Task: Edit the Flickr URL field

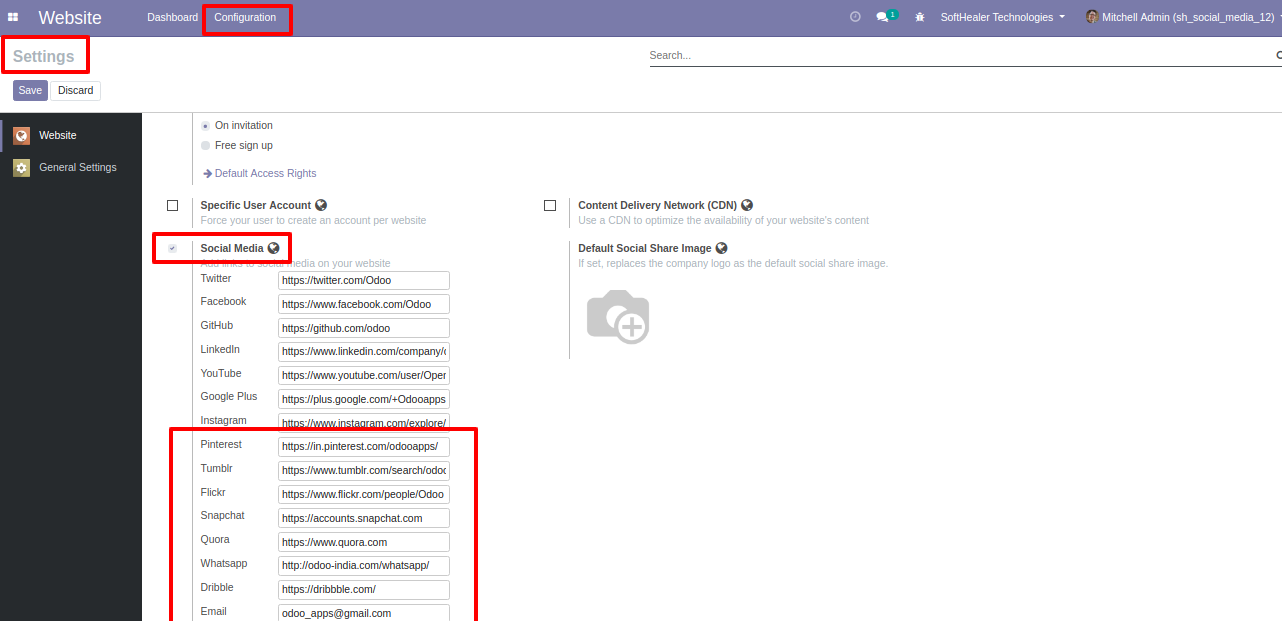Action: [x=364, y=495]
